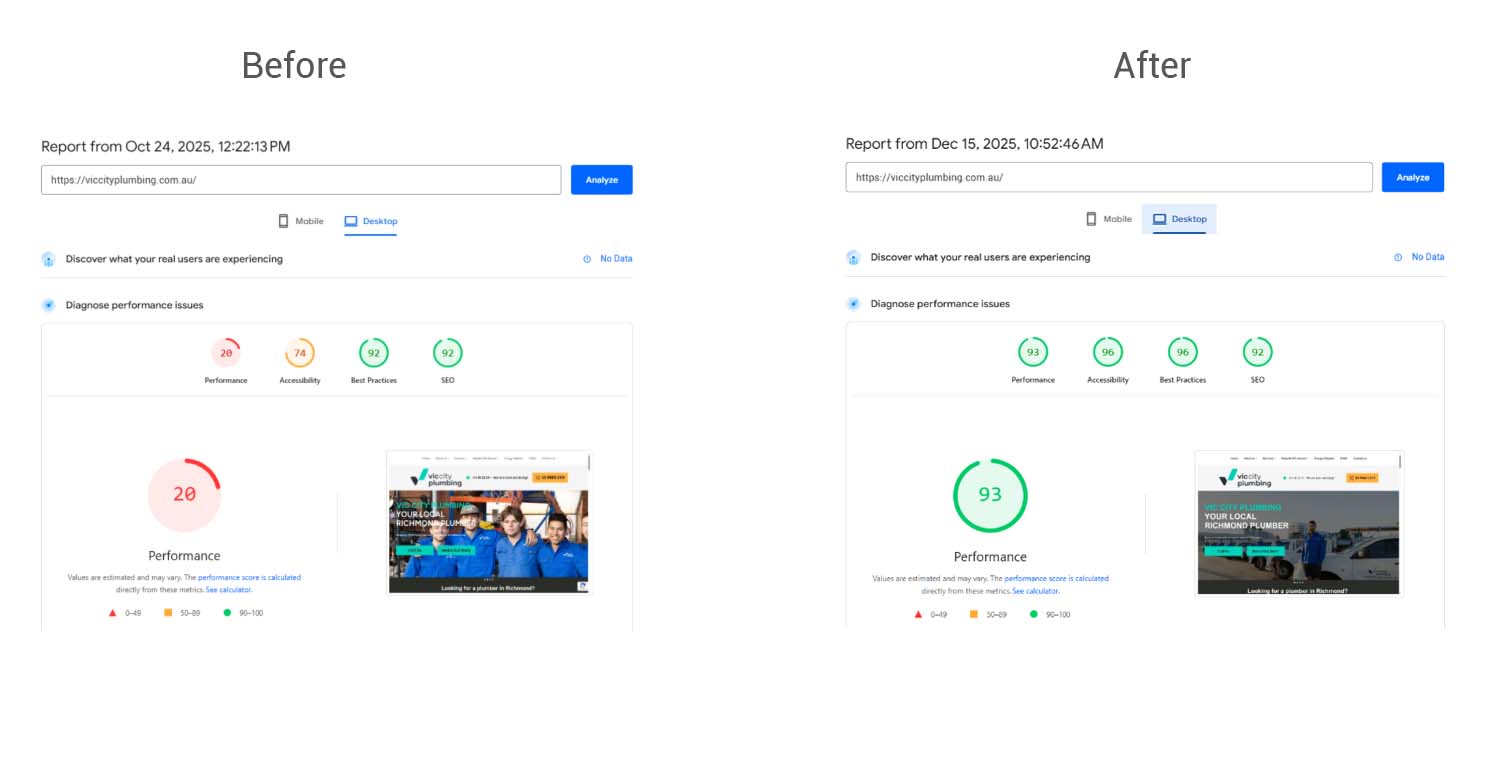The width and height of the screenshot is (1500, 770).
Task: Click the Diagnose performance issues icon in Before report
Action: tap(48, 305)
